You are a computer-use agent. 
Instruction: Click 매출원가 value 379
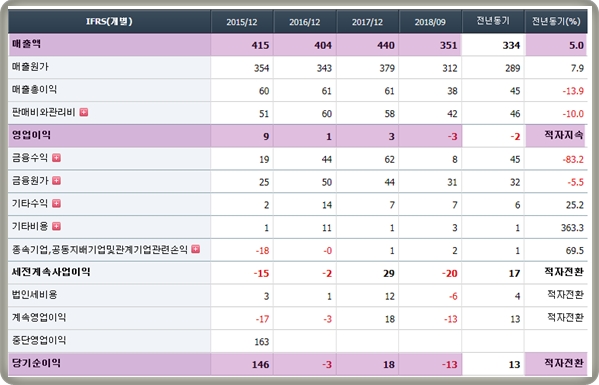(x=387, y=68)
